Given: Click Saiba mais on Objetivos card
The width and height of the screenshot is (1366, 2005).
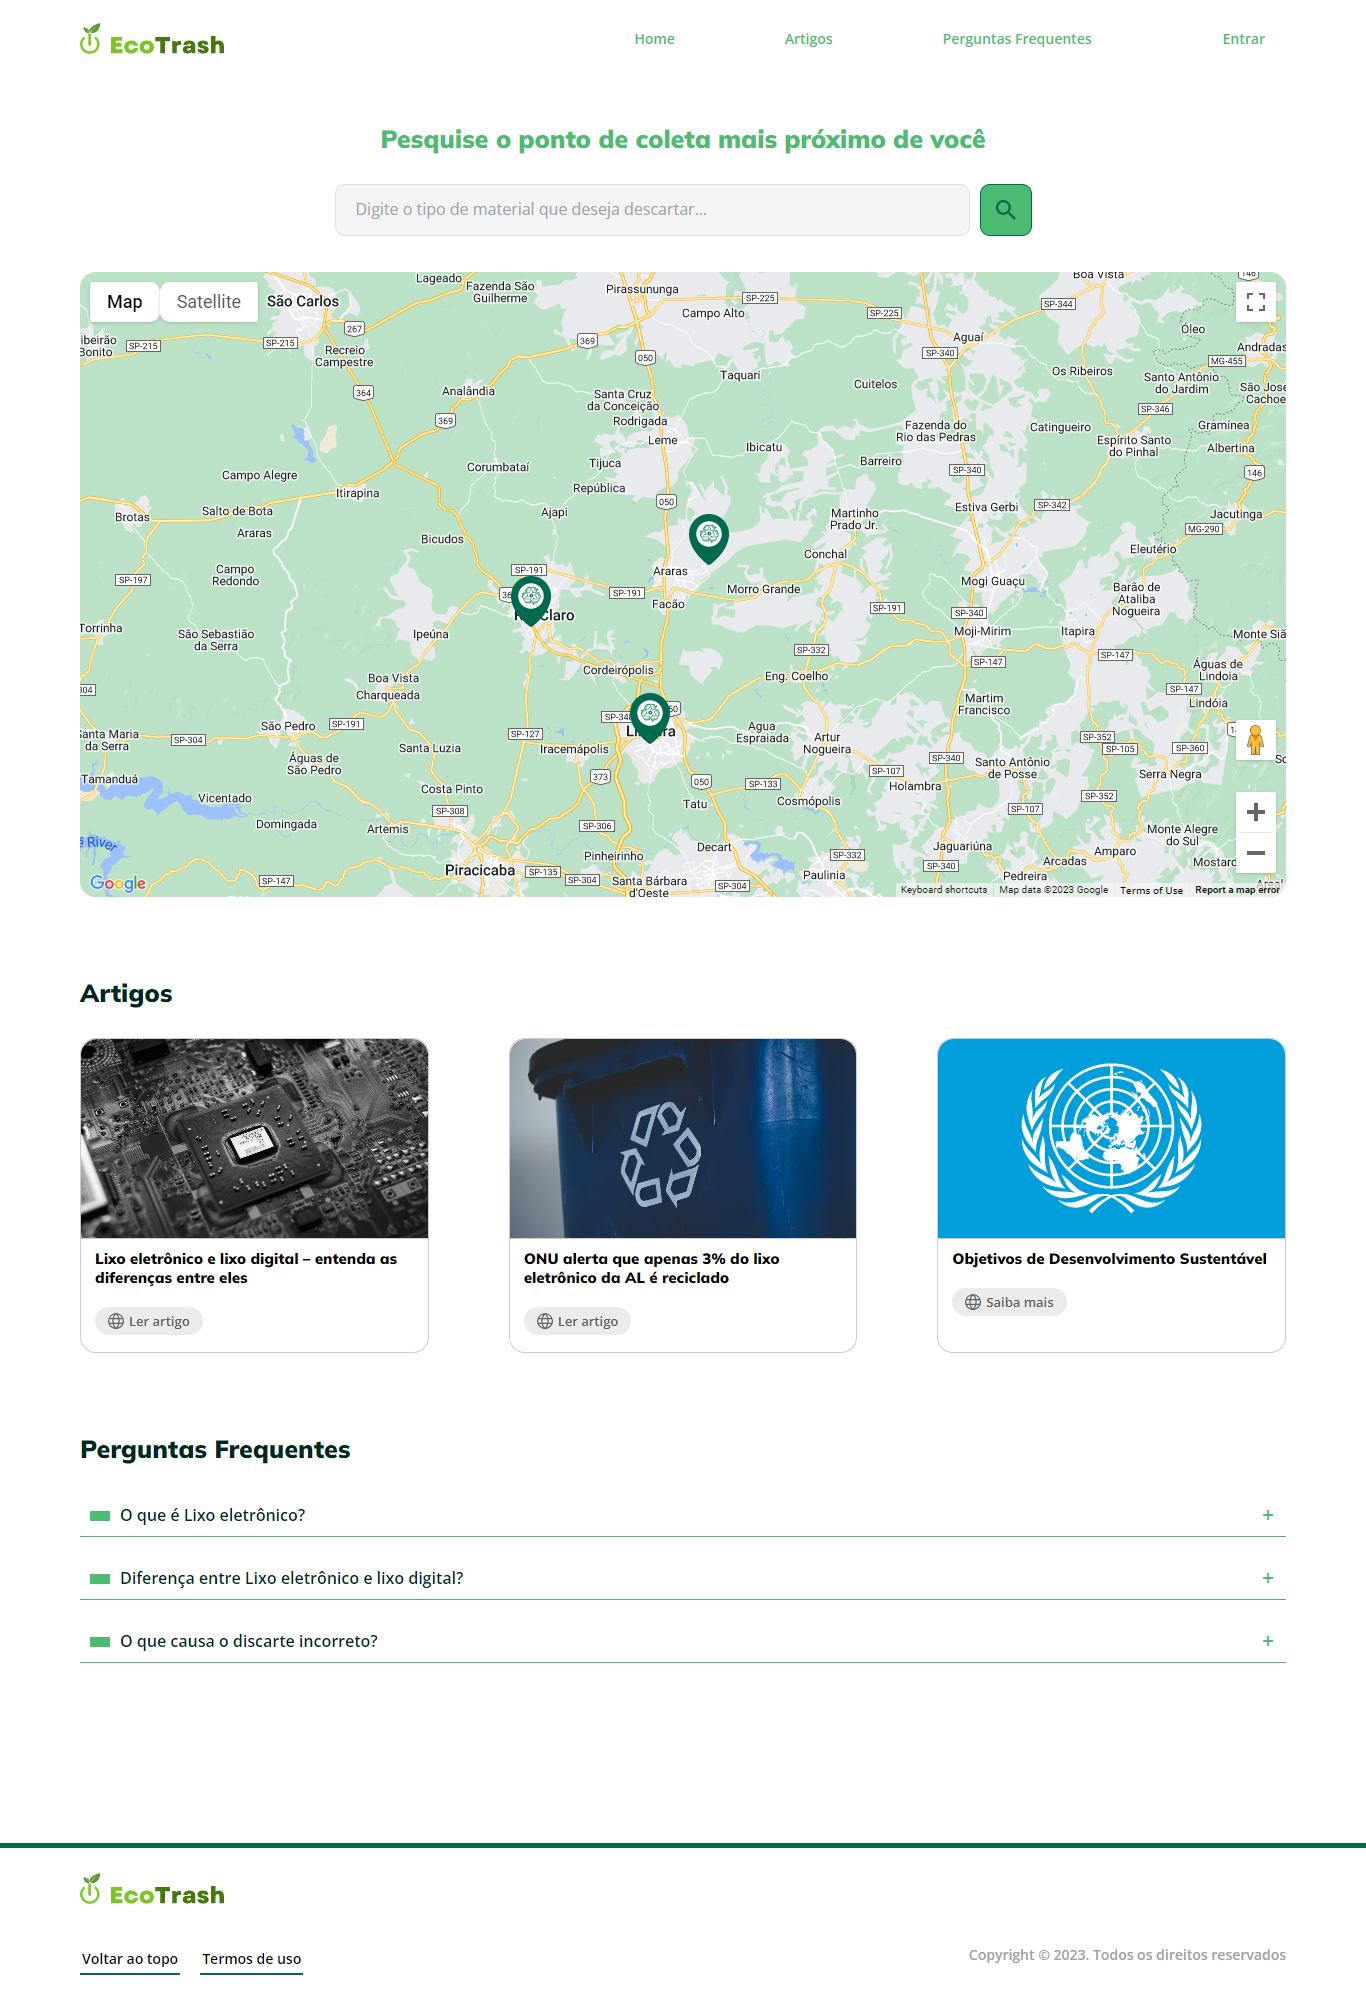Looking at the screenshot, I should [1009, 1302].
